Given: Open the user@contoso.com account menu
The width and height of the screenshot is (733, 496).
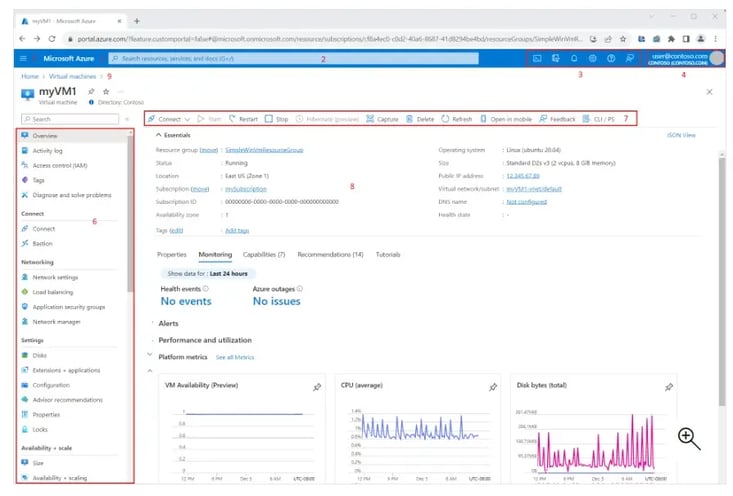Looking at the screenshot, I should click(x=686, y=58).
